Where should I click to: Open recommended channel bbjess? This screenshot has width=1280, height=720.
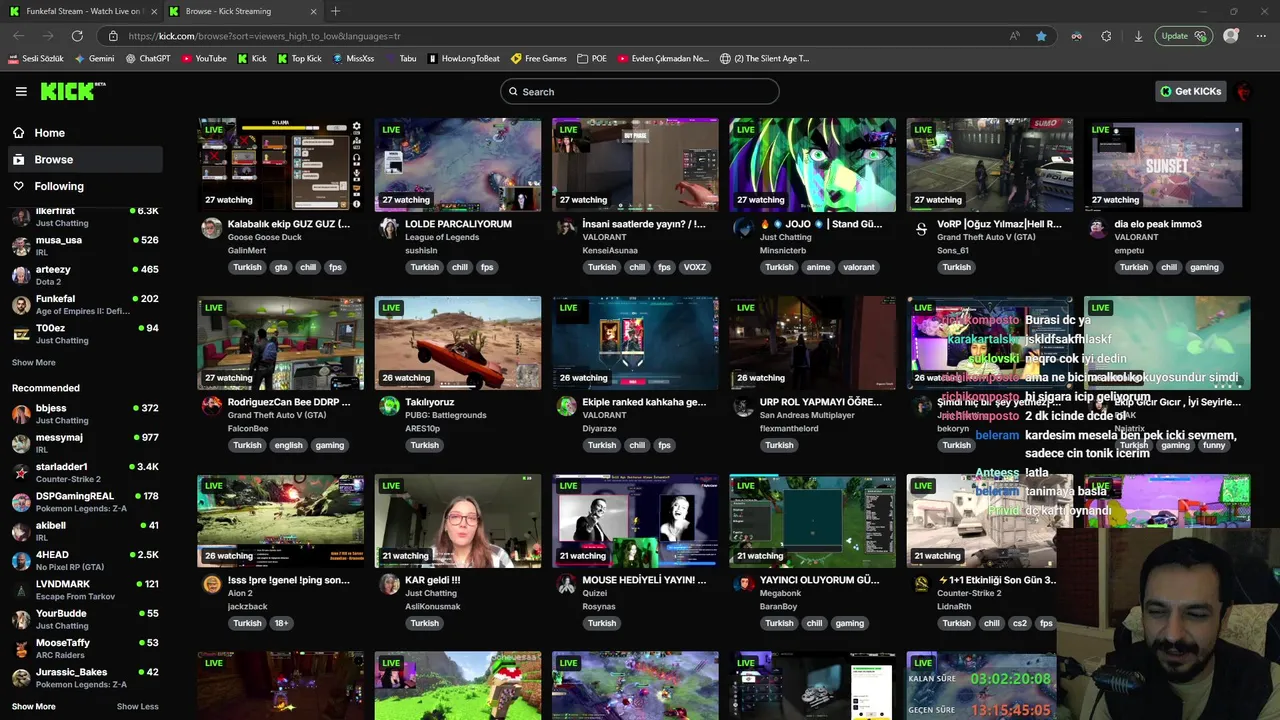click(x=84, y=414)
